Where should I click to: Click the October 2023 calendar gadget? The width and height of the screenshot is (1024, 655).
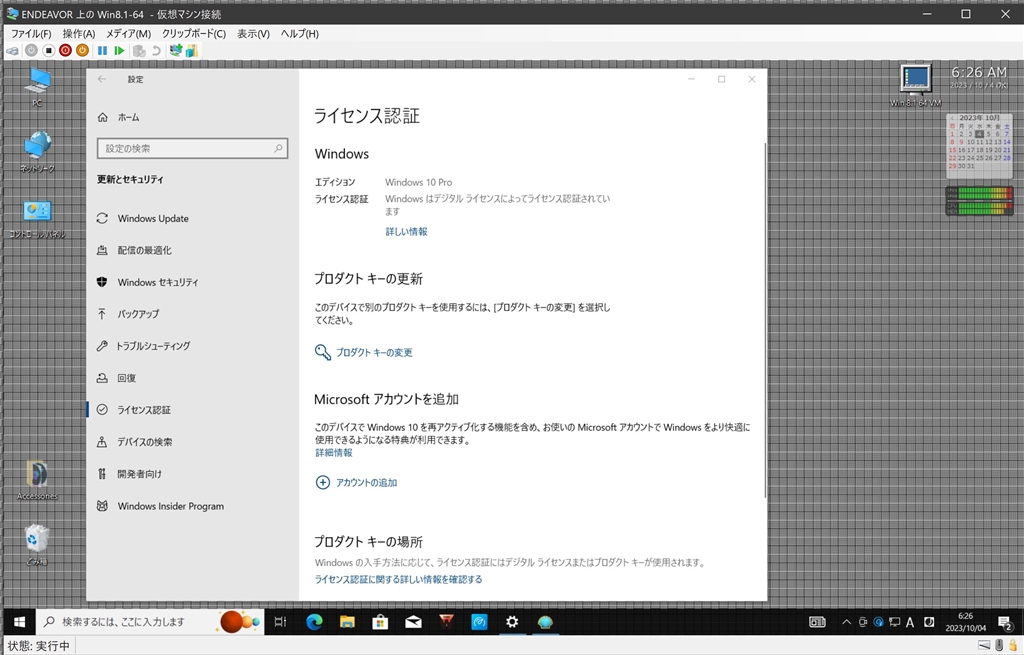(980, 145)
